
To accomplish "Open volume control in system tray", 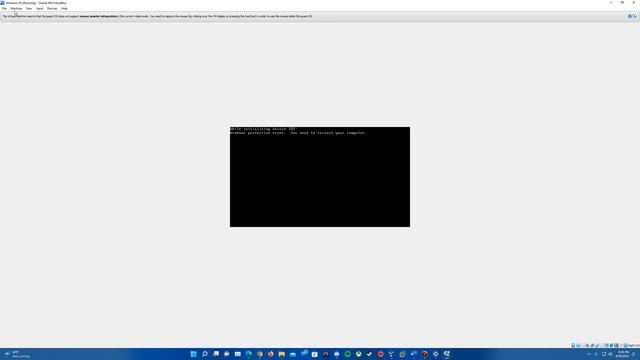I will pyautogui.click(x=610, y=354).
